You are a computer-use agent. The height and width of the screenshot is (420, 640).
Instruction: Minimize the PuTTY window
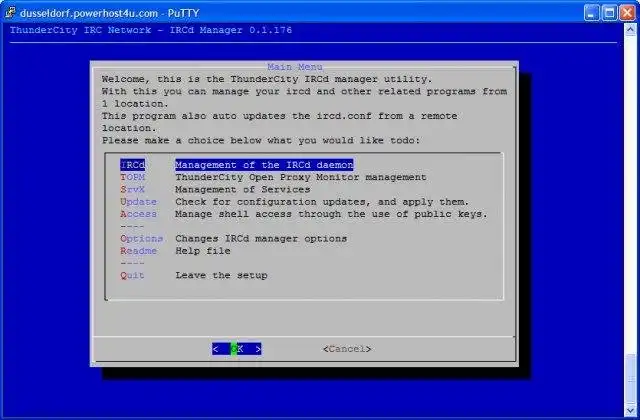pyautogui.click(x=592, y=13)
